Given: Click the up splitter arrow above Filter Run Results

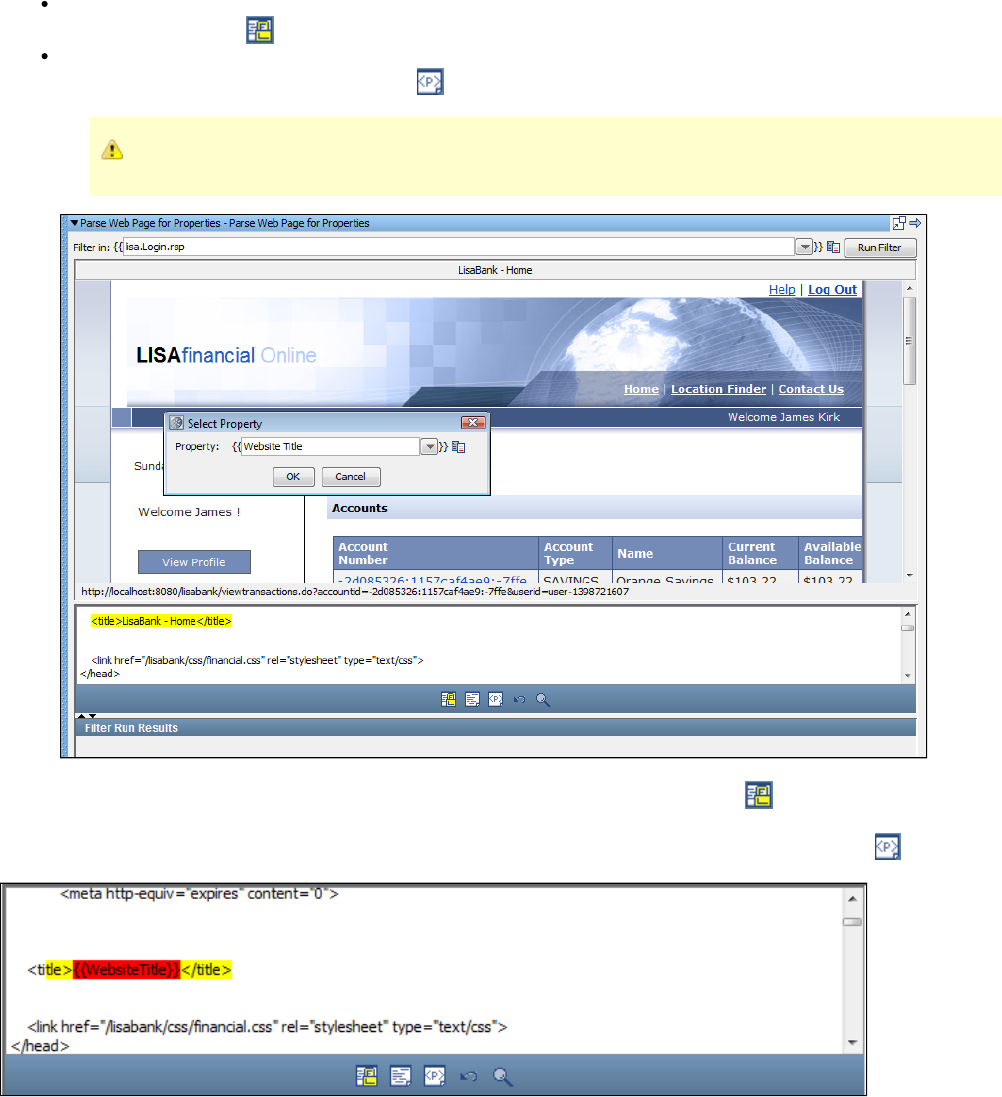Looking at the screenshot, I should [x=81, y=716].
